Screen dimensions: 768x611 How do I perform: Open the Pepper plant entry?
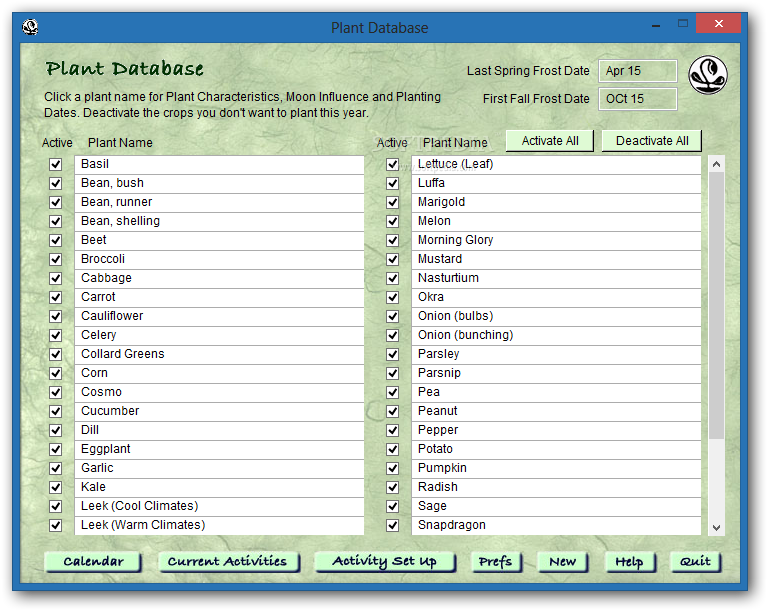556,430
